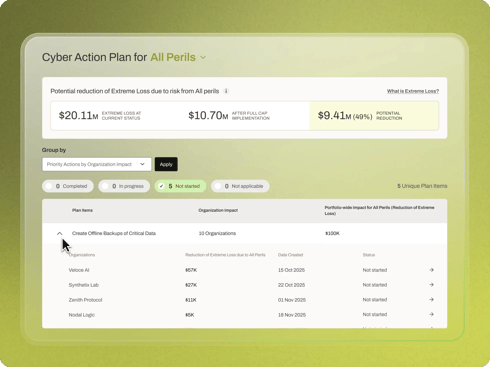Click the Organization Impact column header
The width and height of the screenshot is (490, 367).
click(218, 210)
